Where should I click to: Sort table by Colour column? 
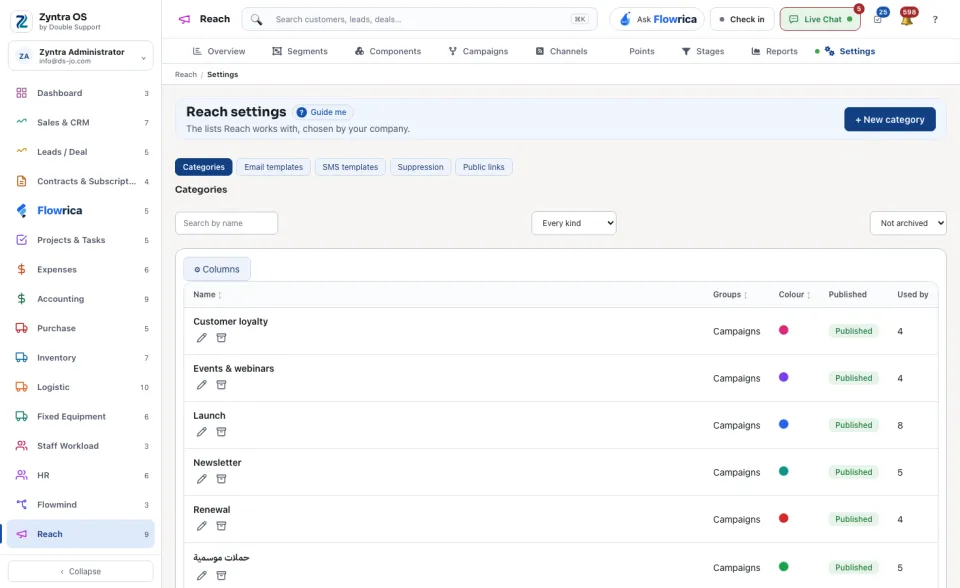coord(794,295)
